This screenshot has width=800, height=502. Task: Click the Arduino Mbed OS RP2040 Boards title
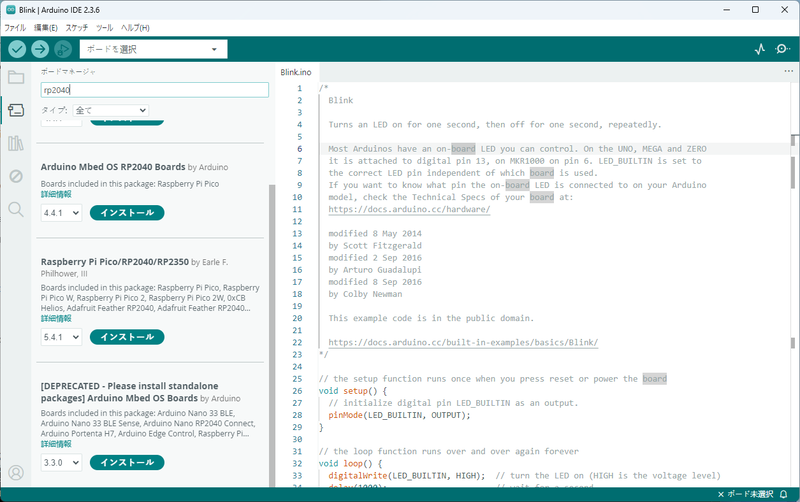point(113,167)
